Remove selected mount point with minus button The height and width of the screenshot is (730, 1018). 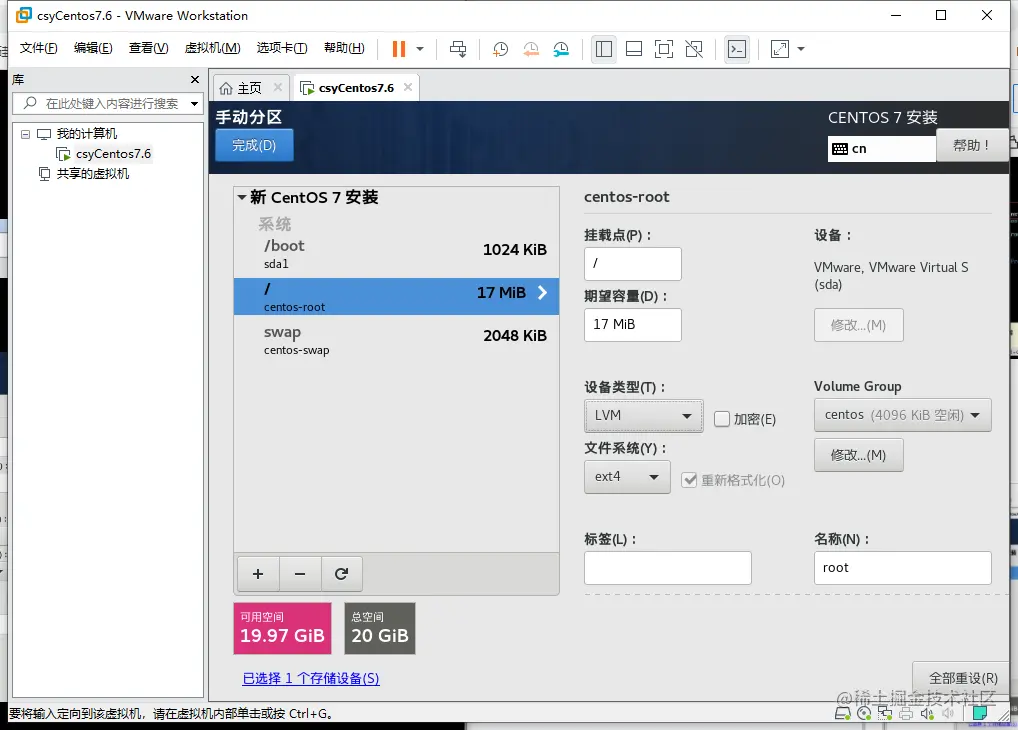tap(300, 574)
